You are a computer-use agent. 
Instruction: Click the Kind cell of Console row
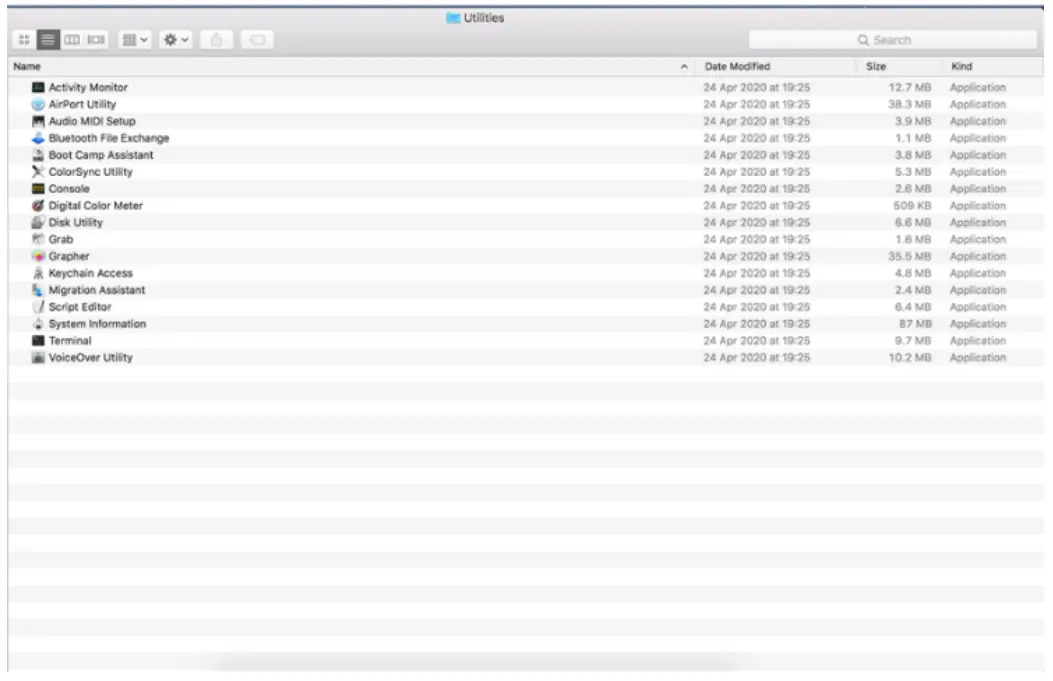tap(978, 189)
